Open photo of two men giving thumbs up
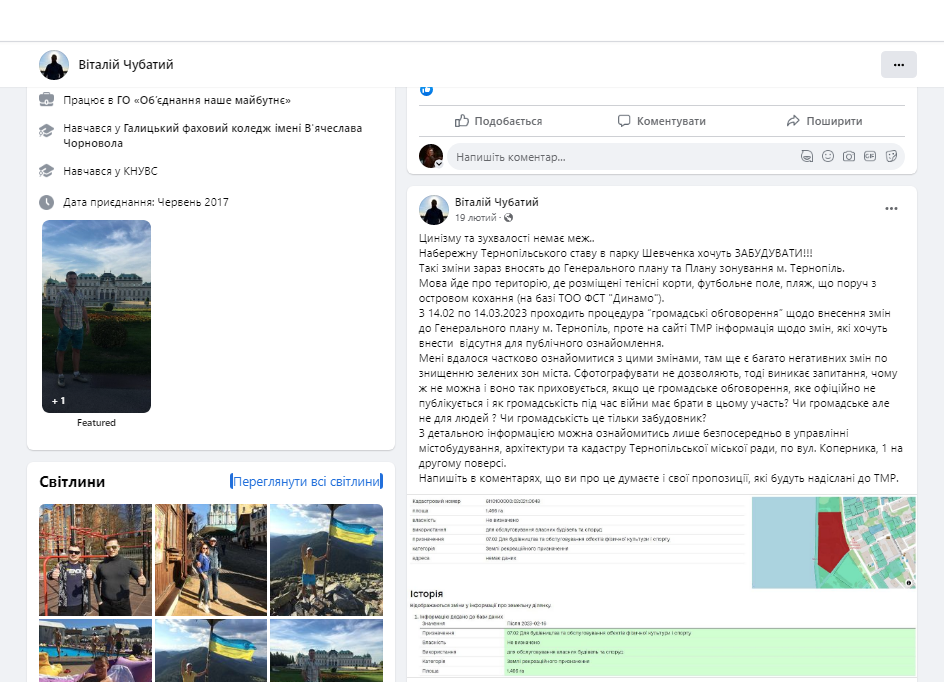The image size is (944, 682). click(95, 560)
